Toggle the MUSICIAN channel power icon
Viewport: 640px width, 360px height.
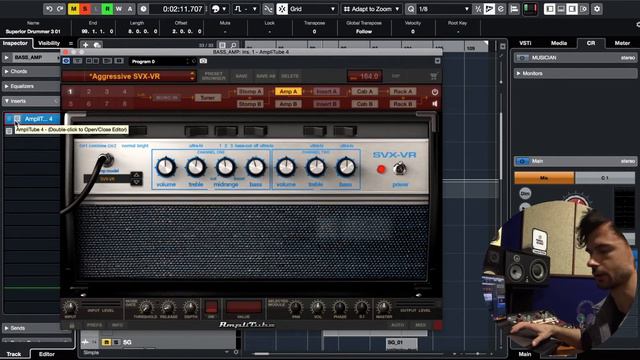(x=522, y=58)
